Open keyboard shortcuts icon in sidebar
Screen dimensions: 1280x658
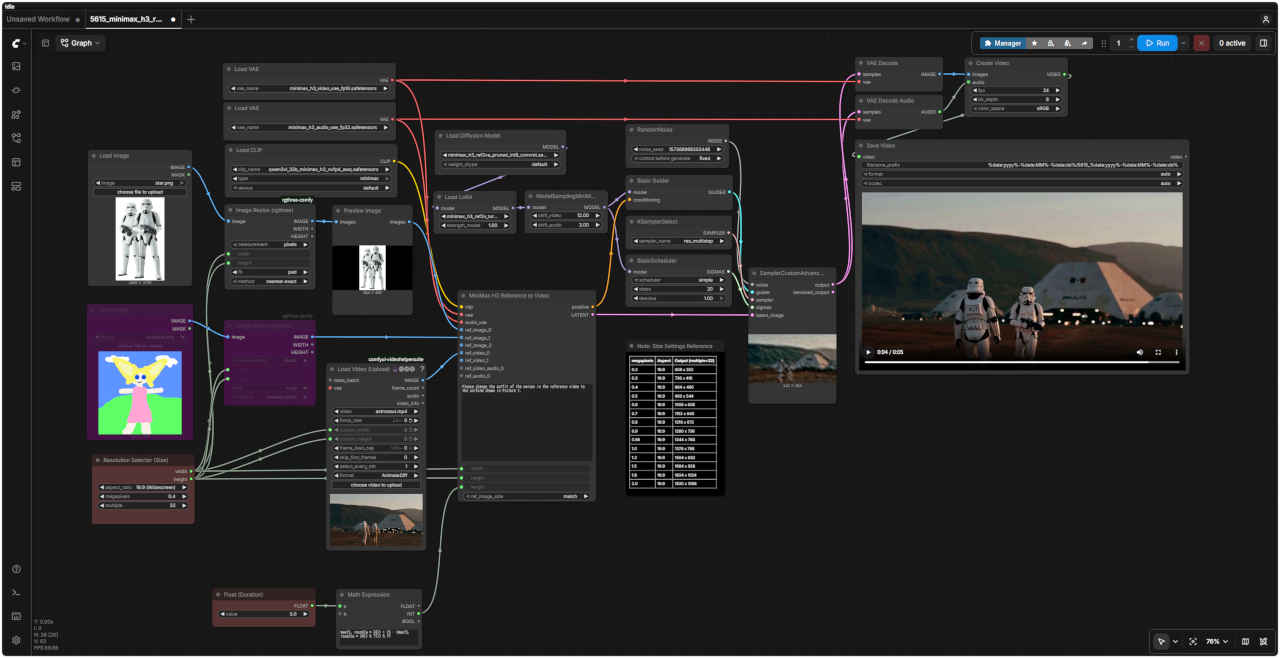[x=16, y=616]
